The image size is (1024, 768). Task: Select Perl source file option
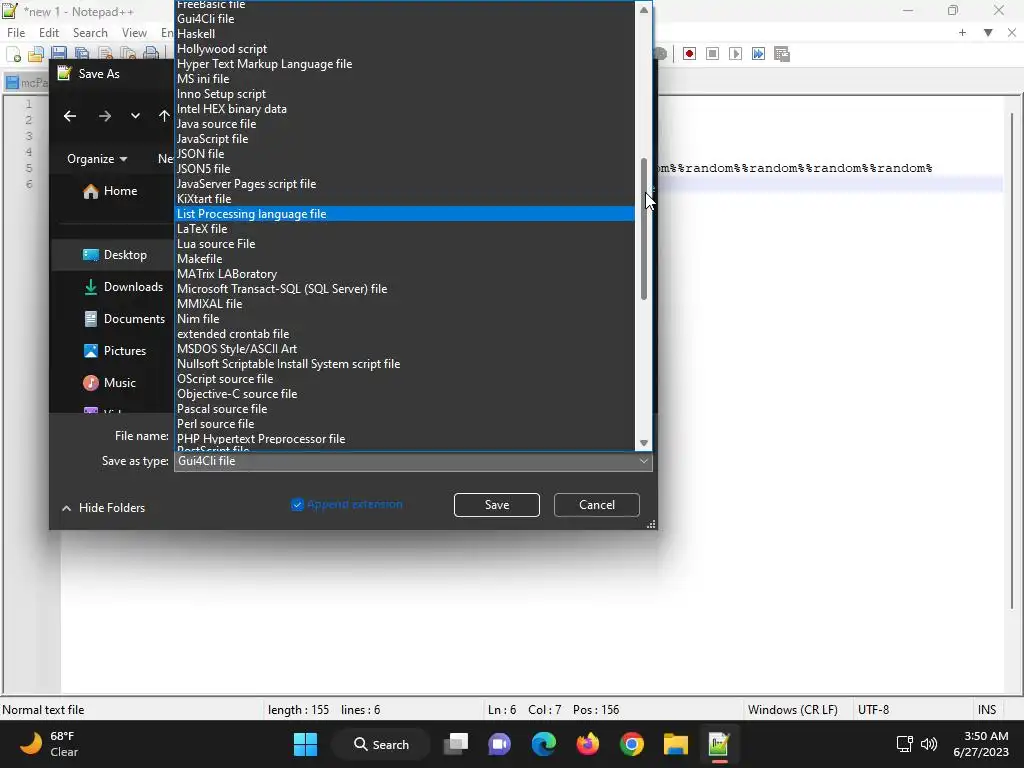(x=405, y=424)
